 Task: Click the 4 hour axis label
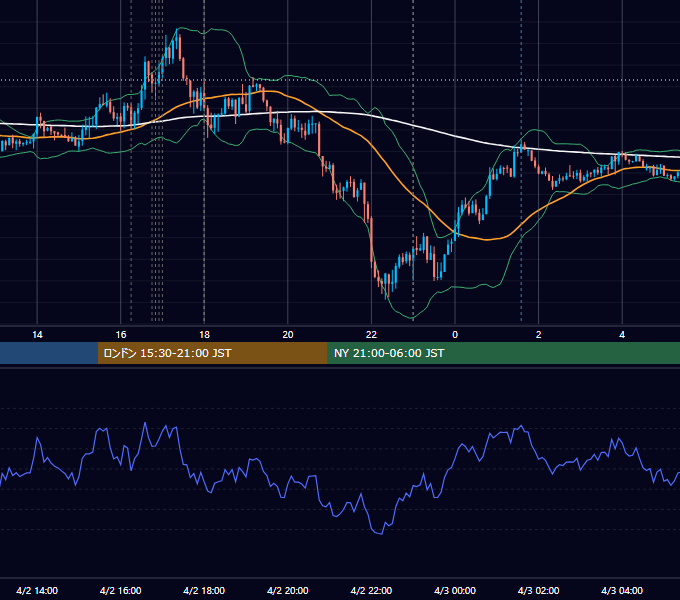(x=622, y=335)
